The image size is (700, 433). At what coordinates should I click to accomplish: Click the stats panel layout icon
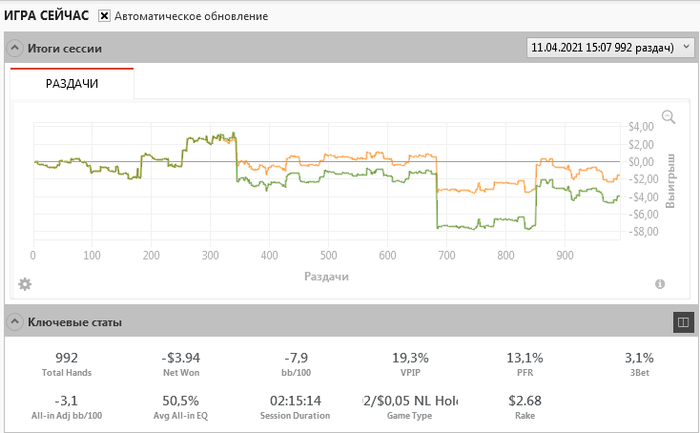pos(683,322)
